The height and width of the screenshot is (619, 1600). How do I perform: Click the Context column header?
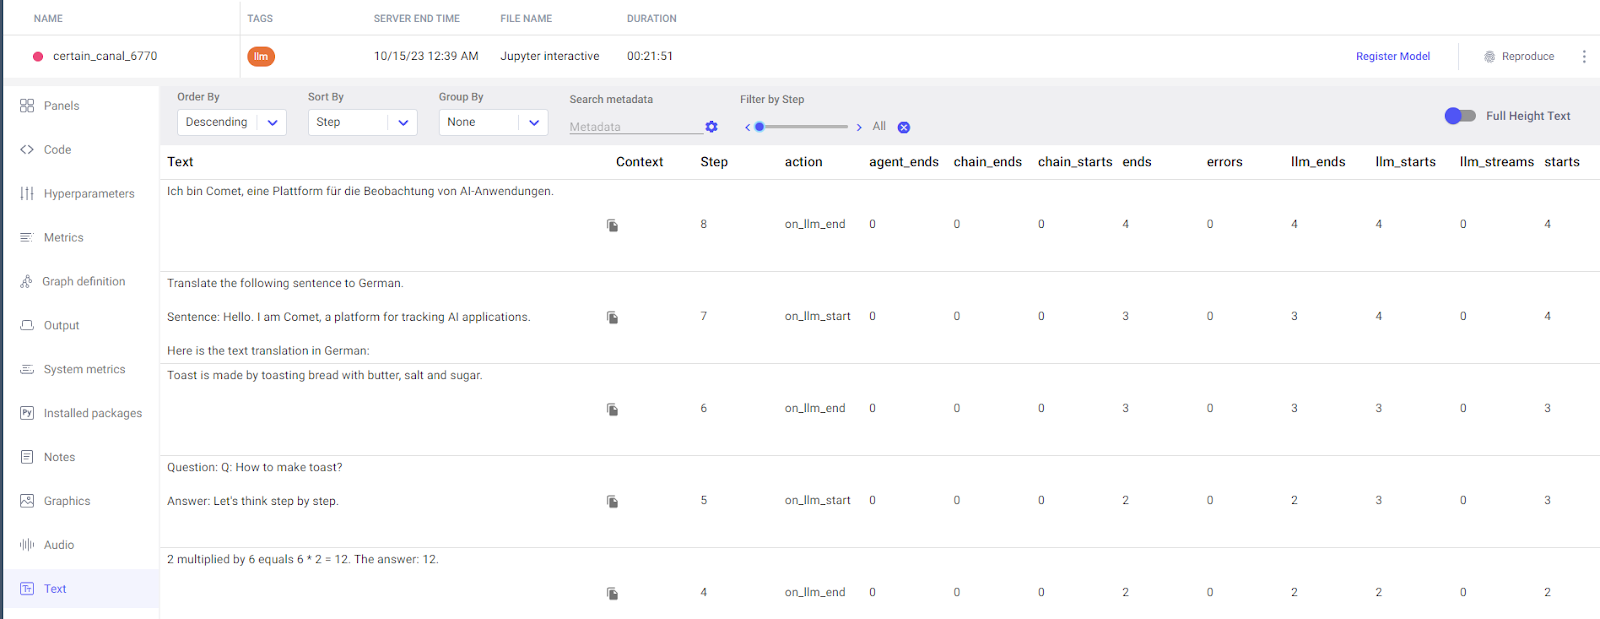point(640,162)
